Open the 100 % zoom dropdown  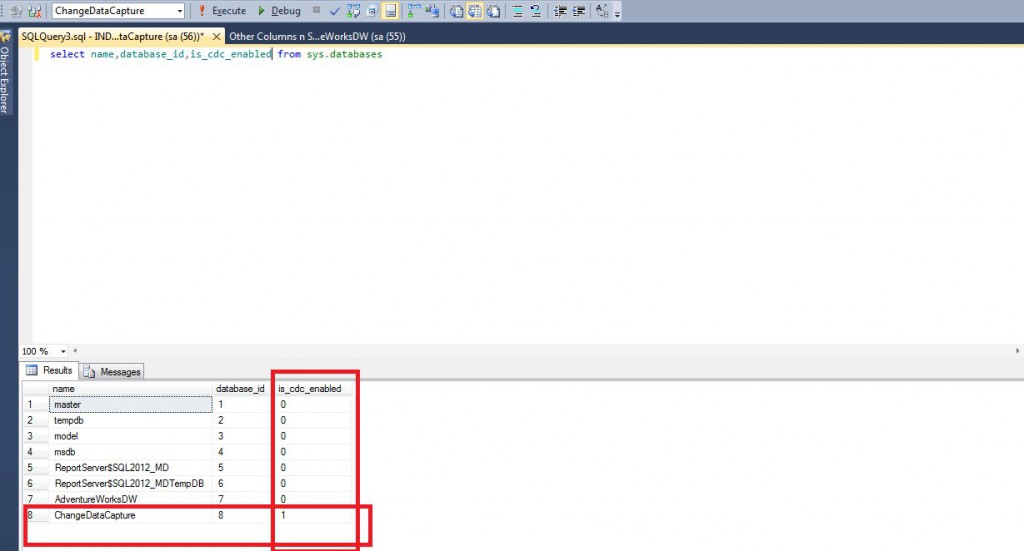click(x=63, y=351)
